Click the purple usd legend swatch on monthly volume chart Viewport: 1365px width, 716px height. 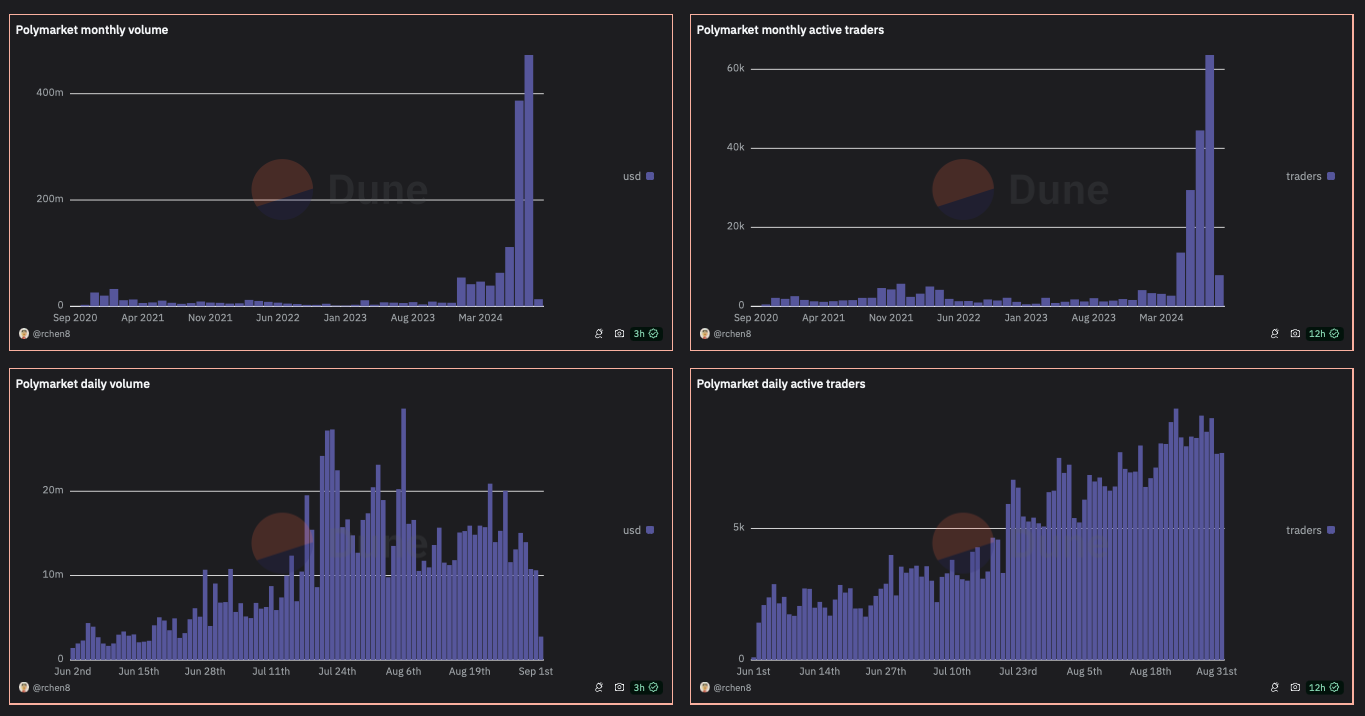(651, 176)
